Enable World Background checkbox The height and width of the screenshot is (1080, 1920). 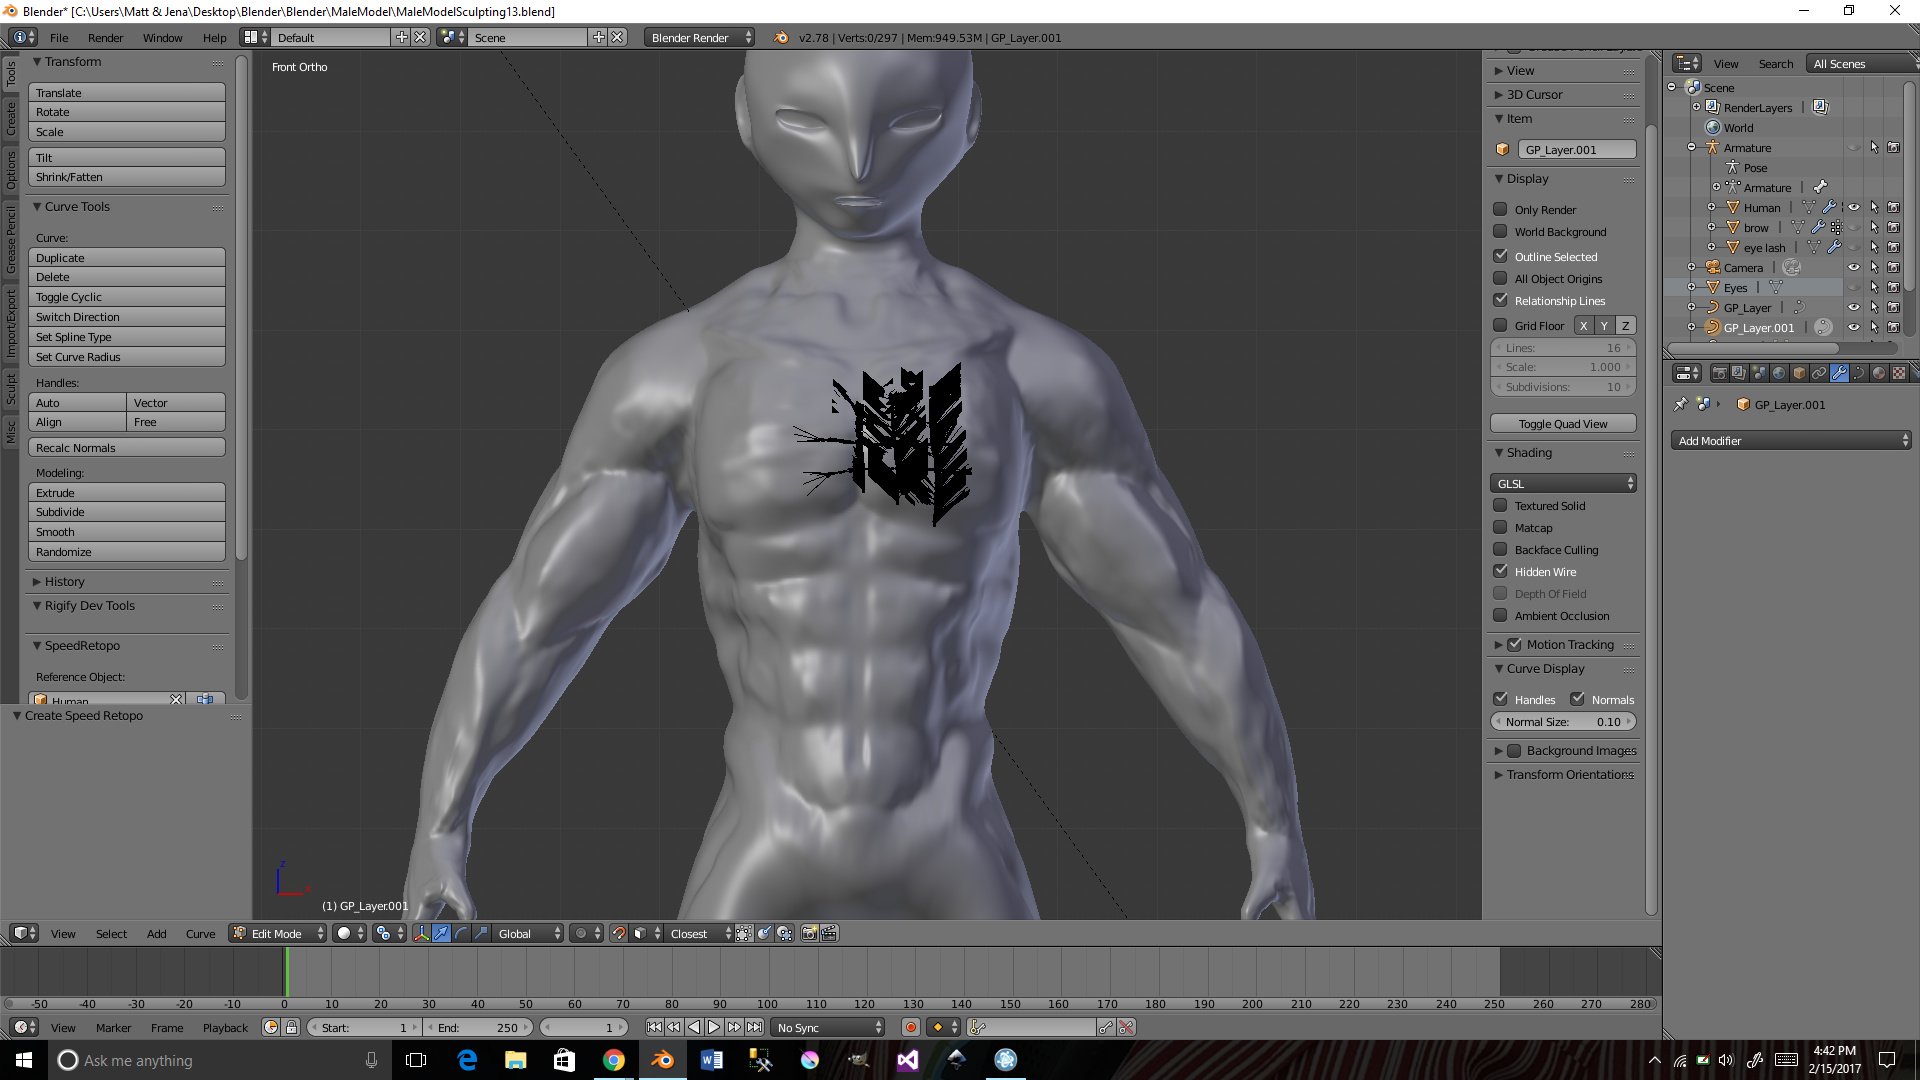coord(1500,231)
